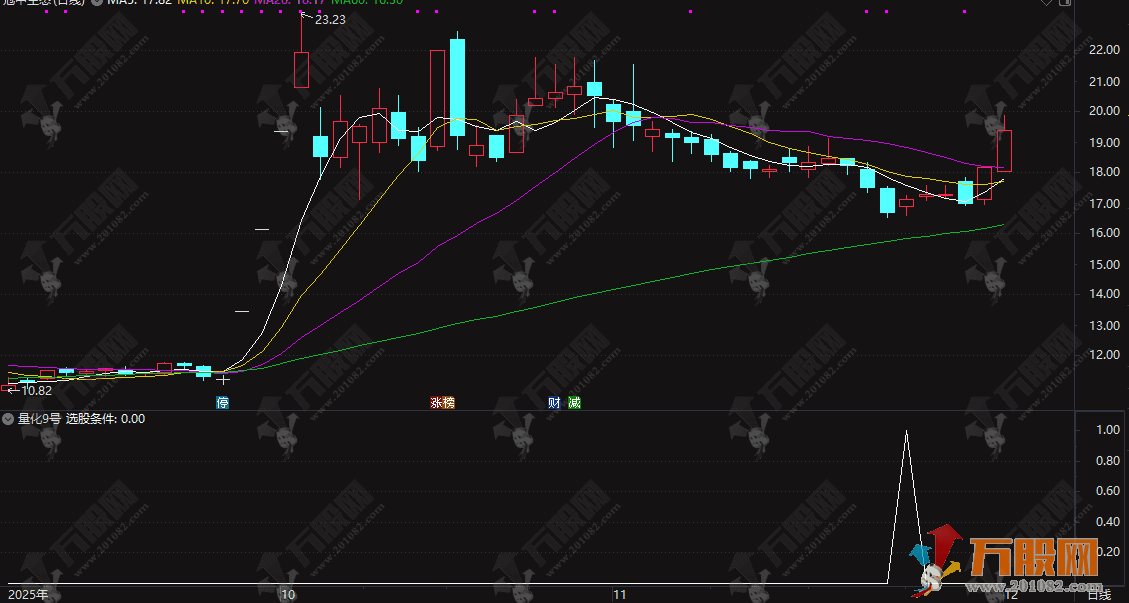1129x603 pixels.
Task: Click month 10 on the time axis
Action: pyautogui.click(x=288, y=595)
